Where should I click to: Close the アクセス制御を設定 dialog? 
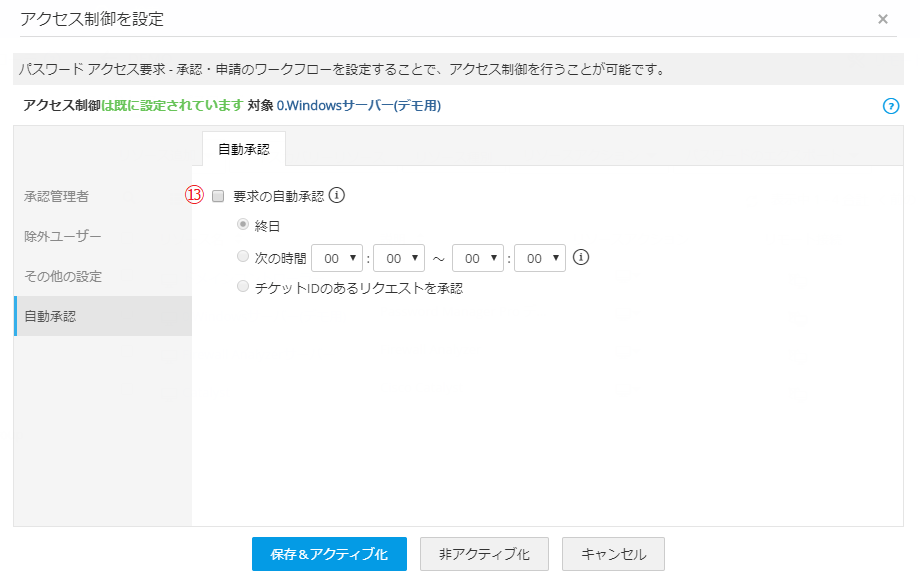pos(882,19)
